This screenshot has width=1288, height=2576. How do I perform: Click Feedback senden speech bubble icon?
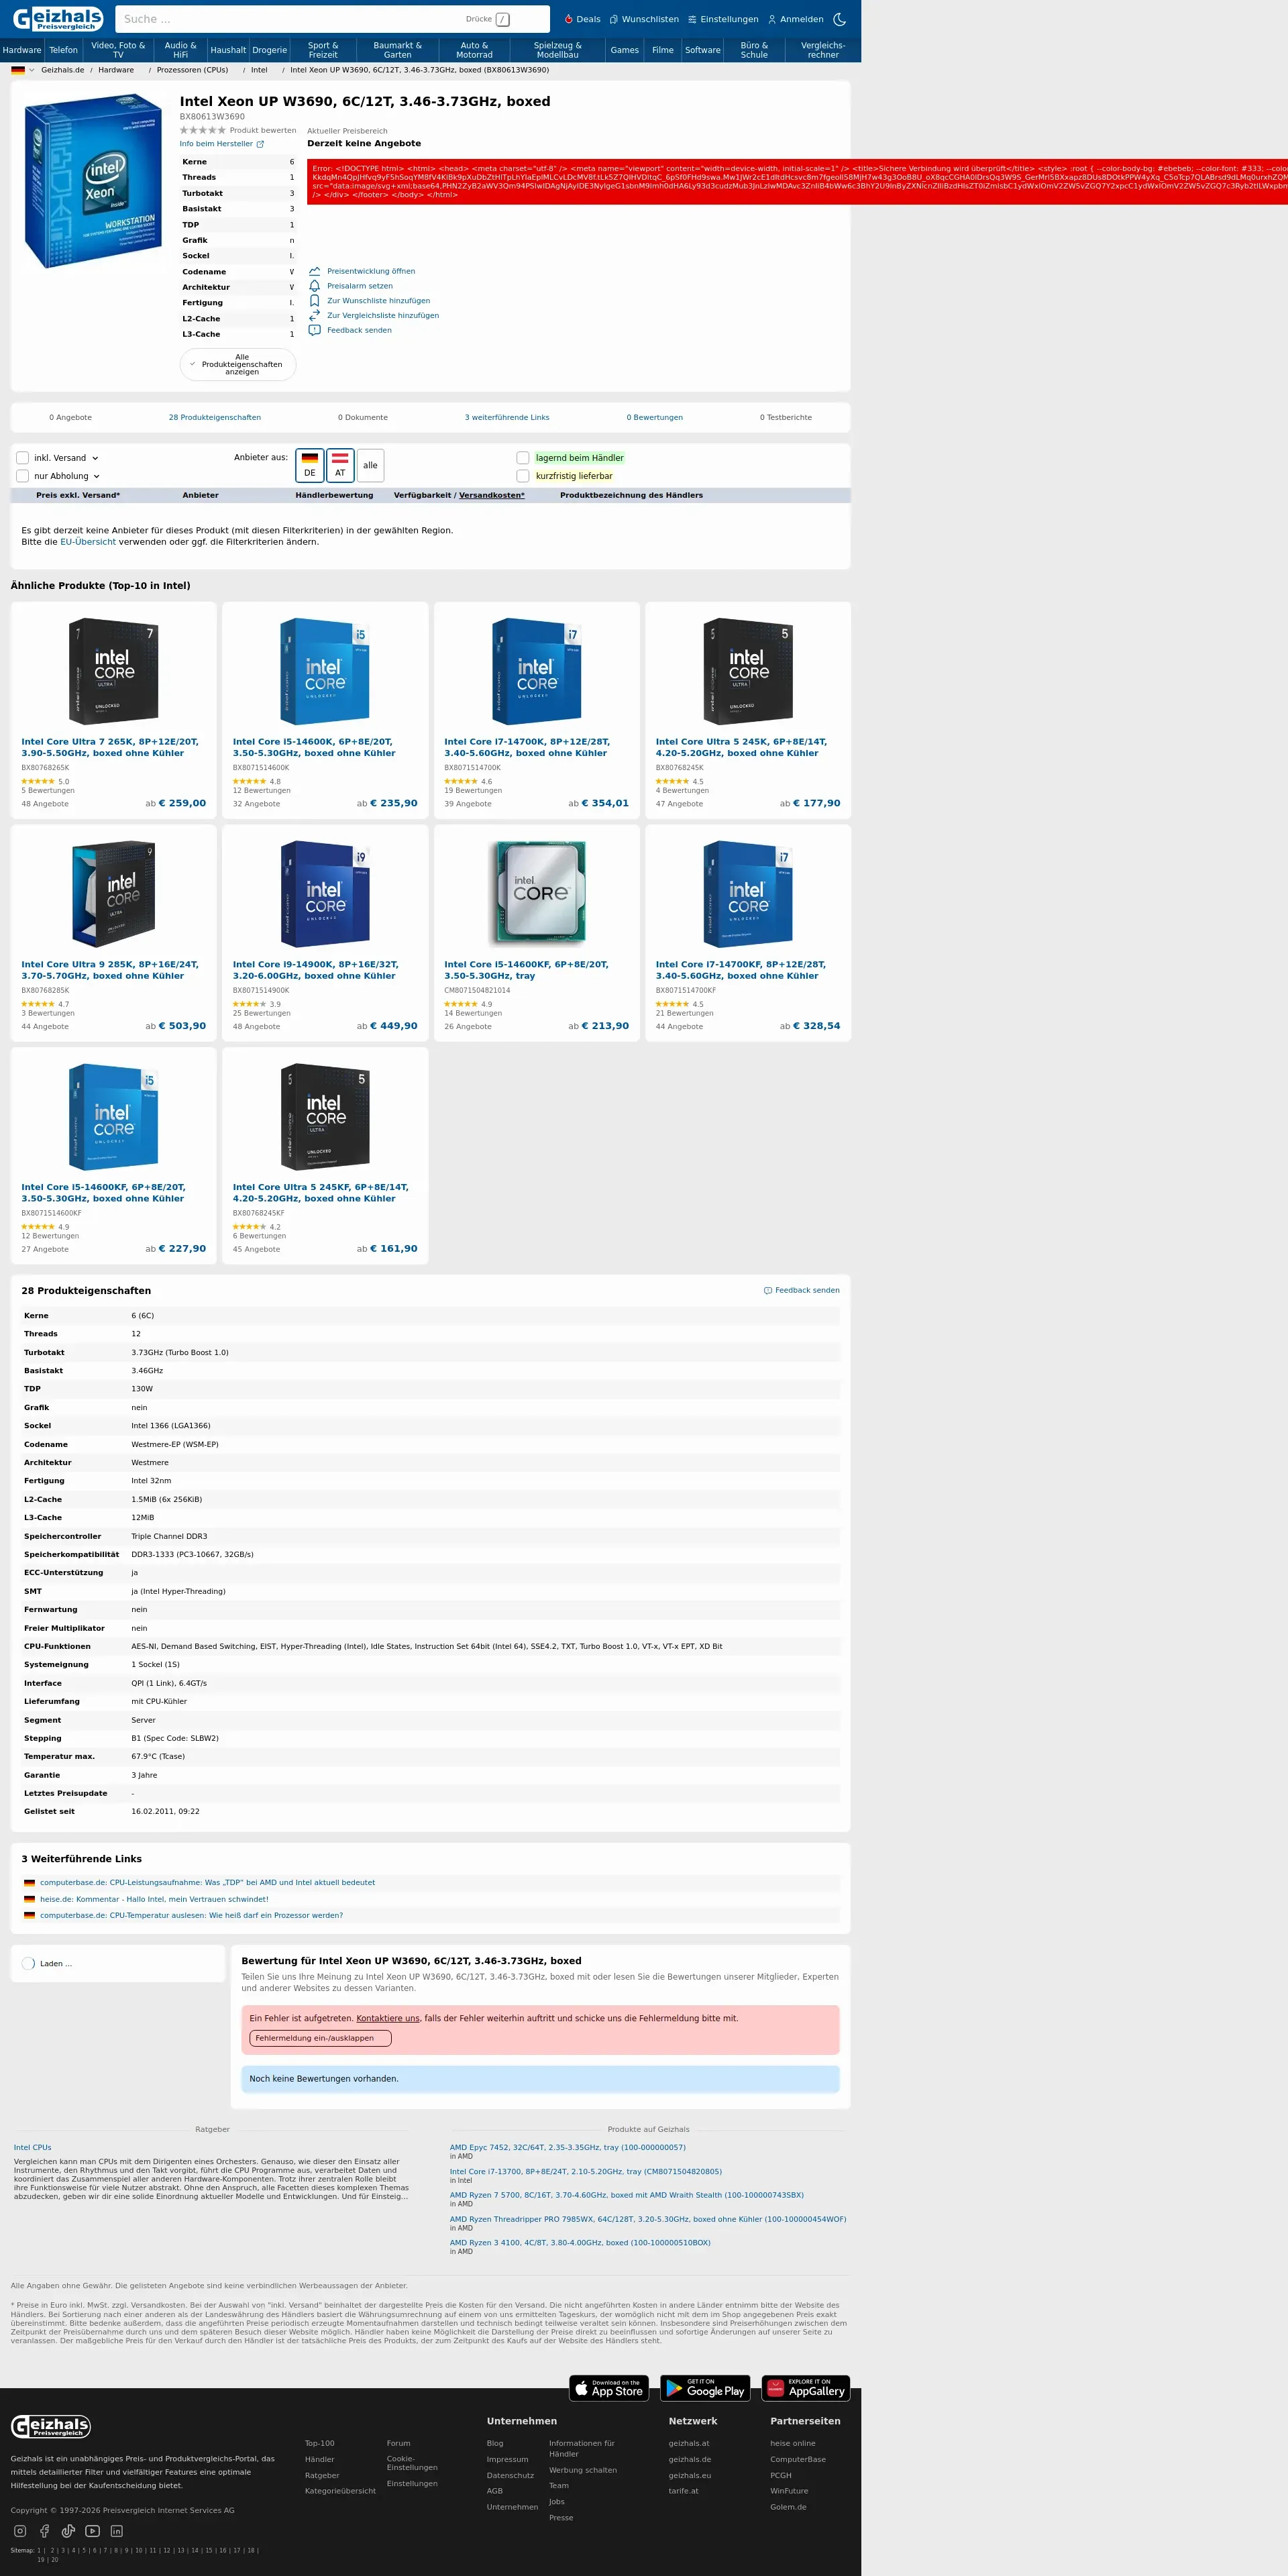(x=314, y=330)
